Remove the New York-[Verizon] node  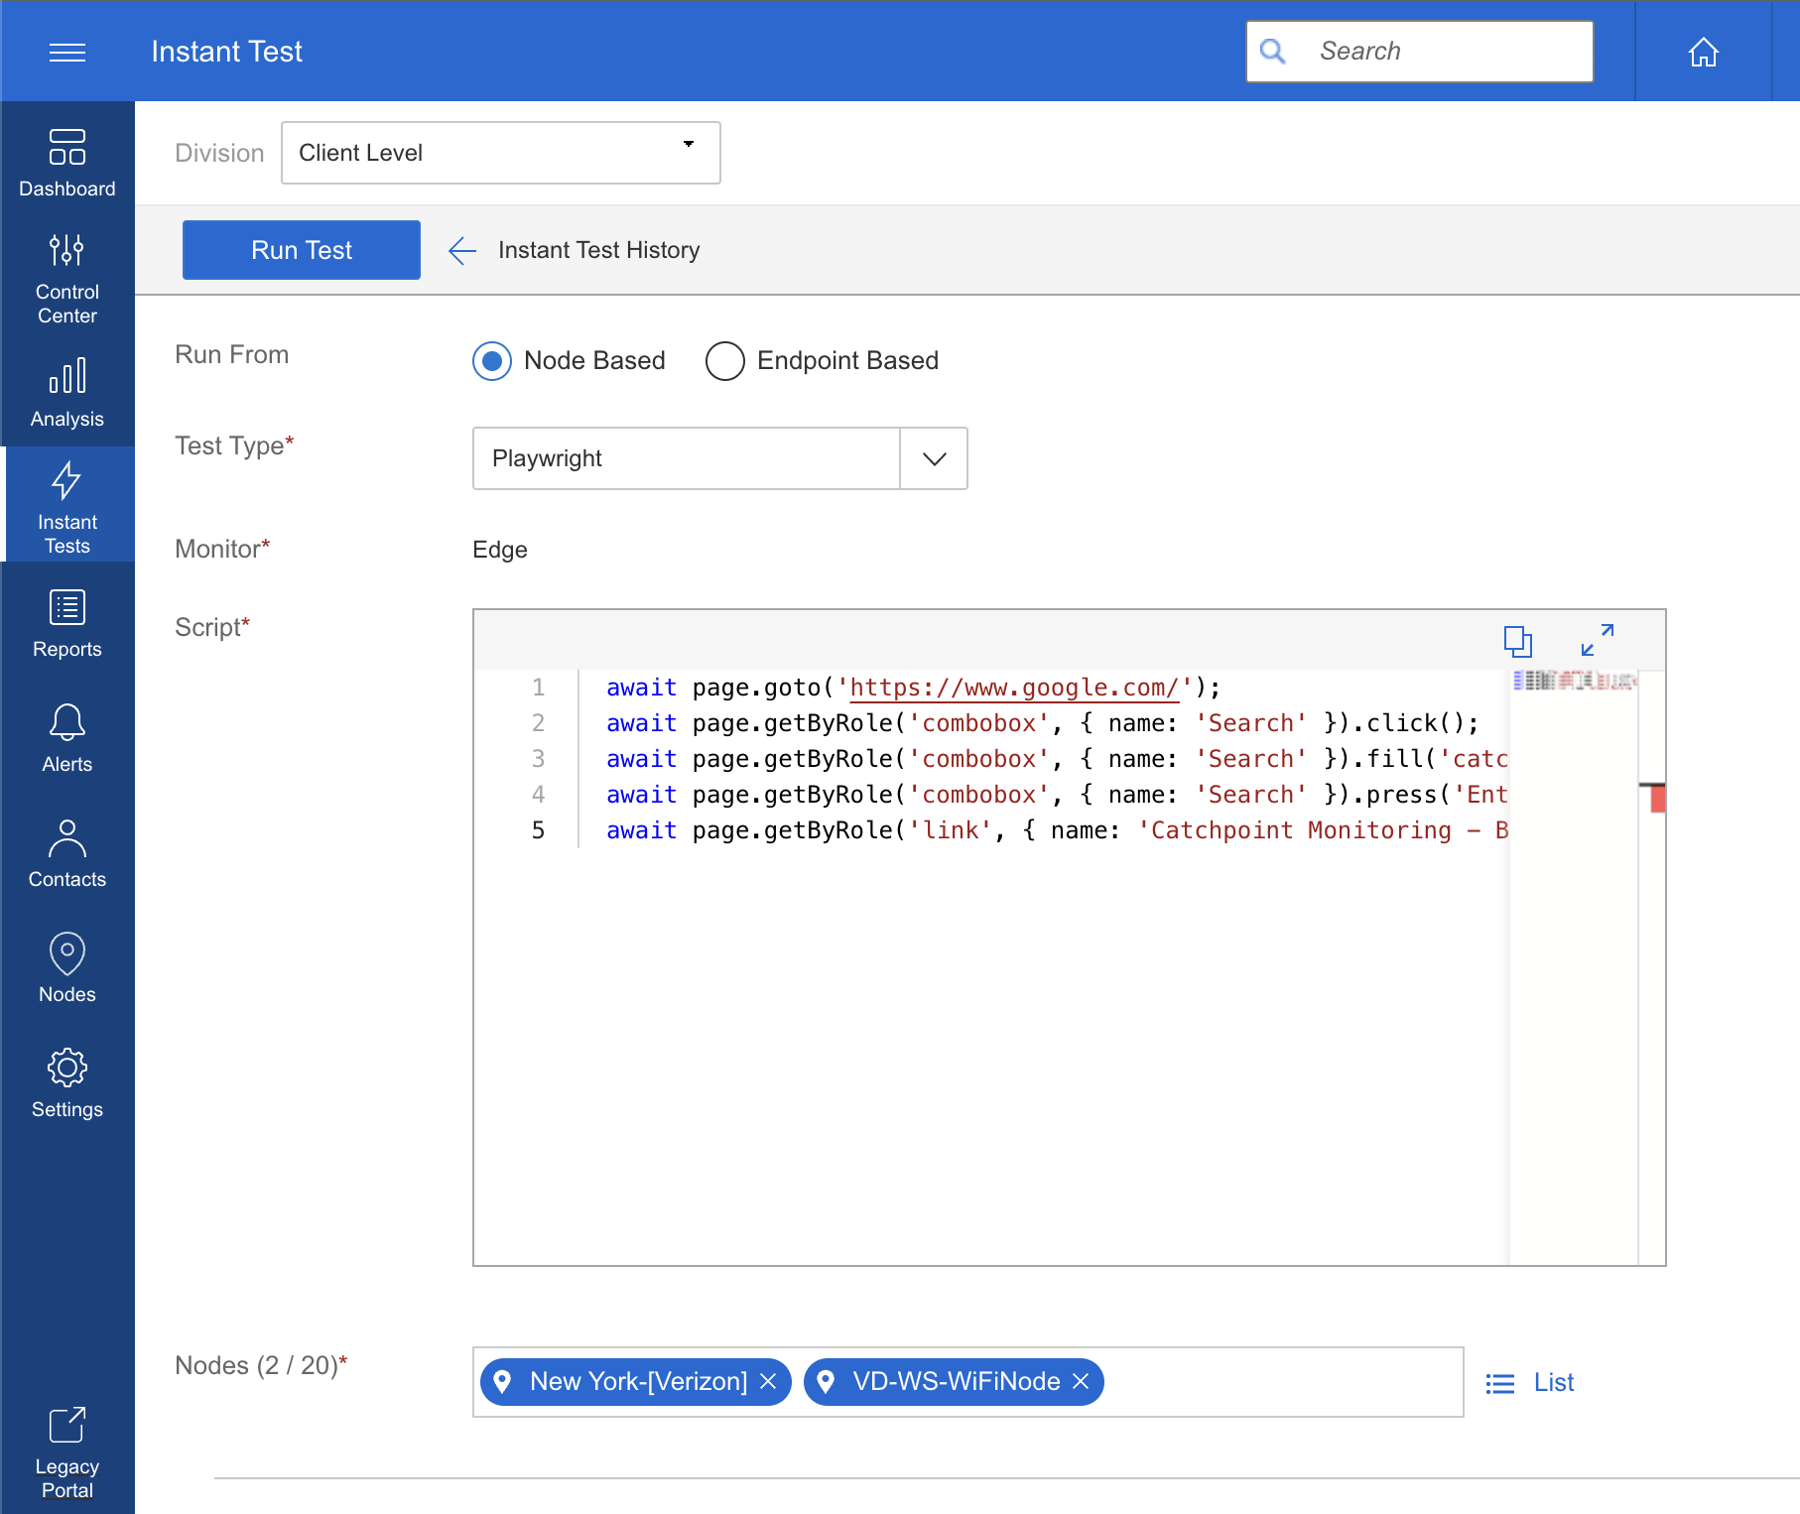[x=768, y=1381]
